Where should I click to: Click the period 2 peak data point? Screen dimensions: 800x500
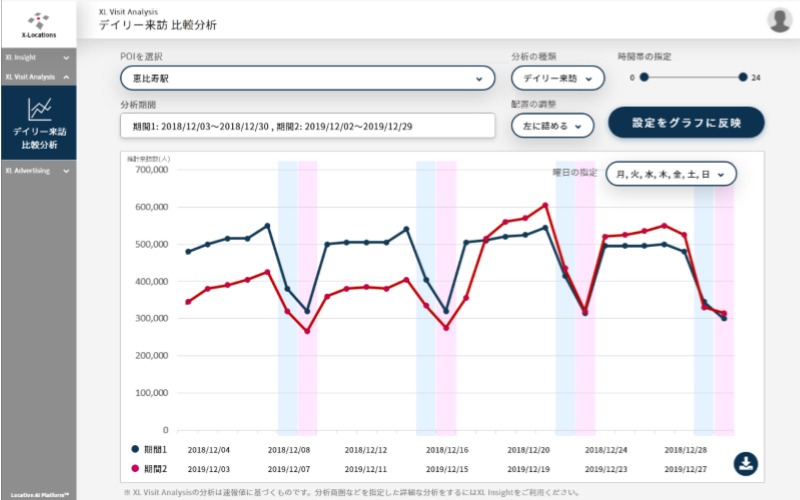pos(545,206)
